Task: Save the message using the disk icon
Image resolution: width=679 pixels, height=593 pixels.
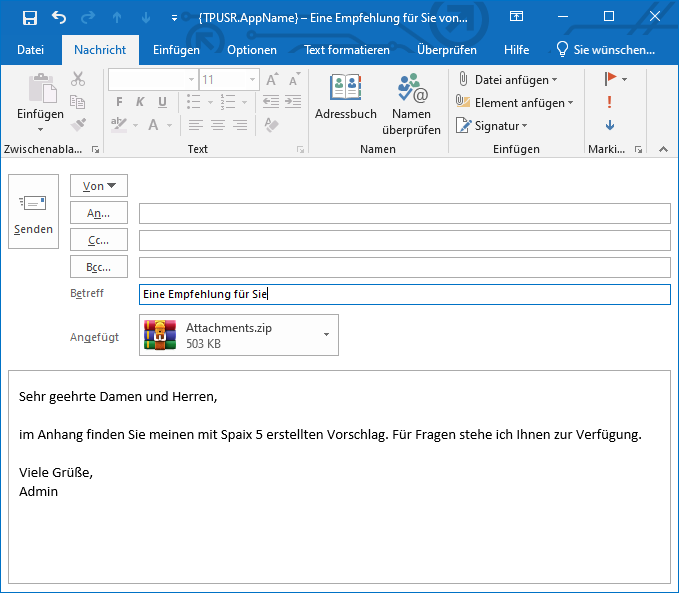Action: point(29,18)
